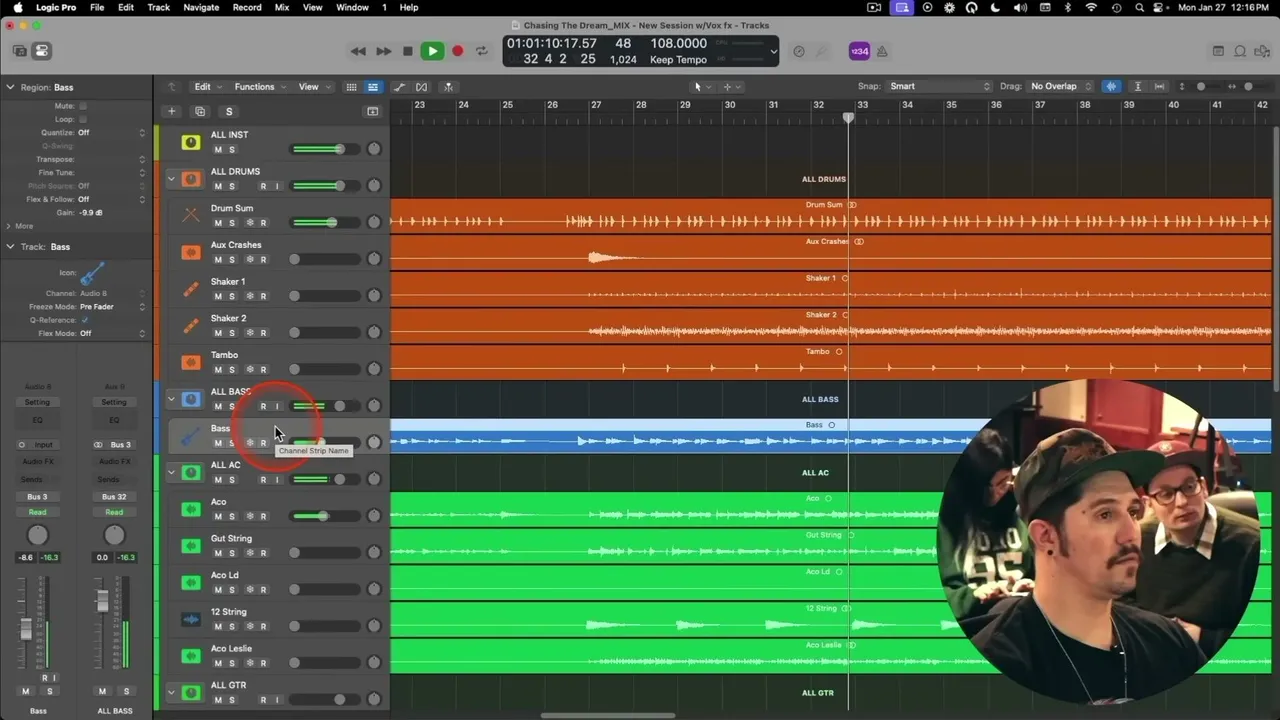Mute the Drum Sum track
This screenshot has height=720, width=1280.
[218, 223]
